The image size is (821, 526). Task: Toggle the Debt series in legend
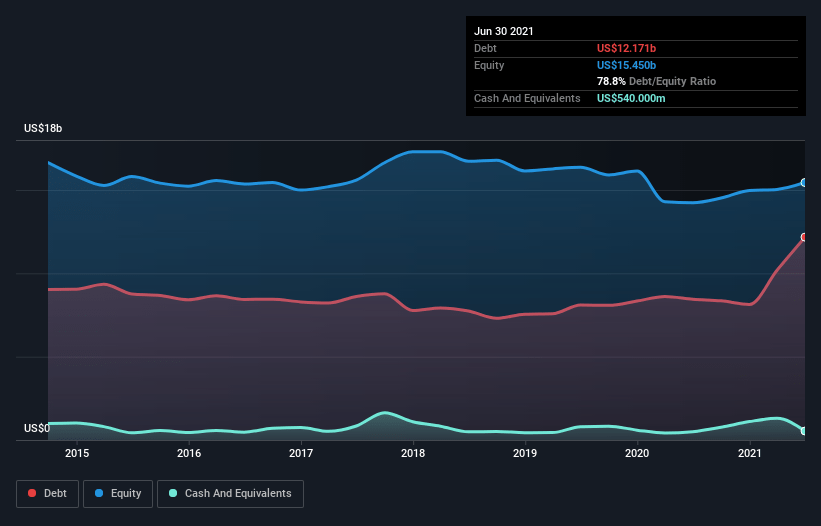coord(46,493)
